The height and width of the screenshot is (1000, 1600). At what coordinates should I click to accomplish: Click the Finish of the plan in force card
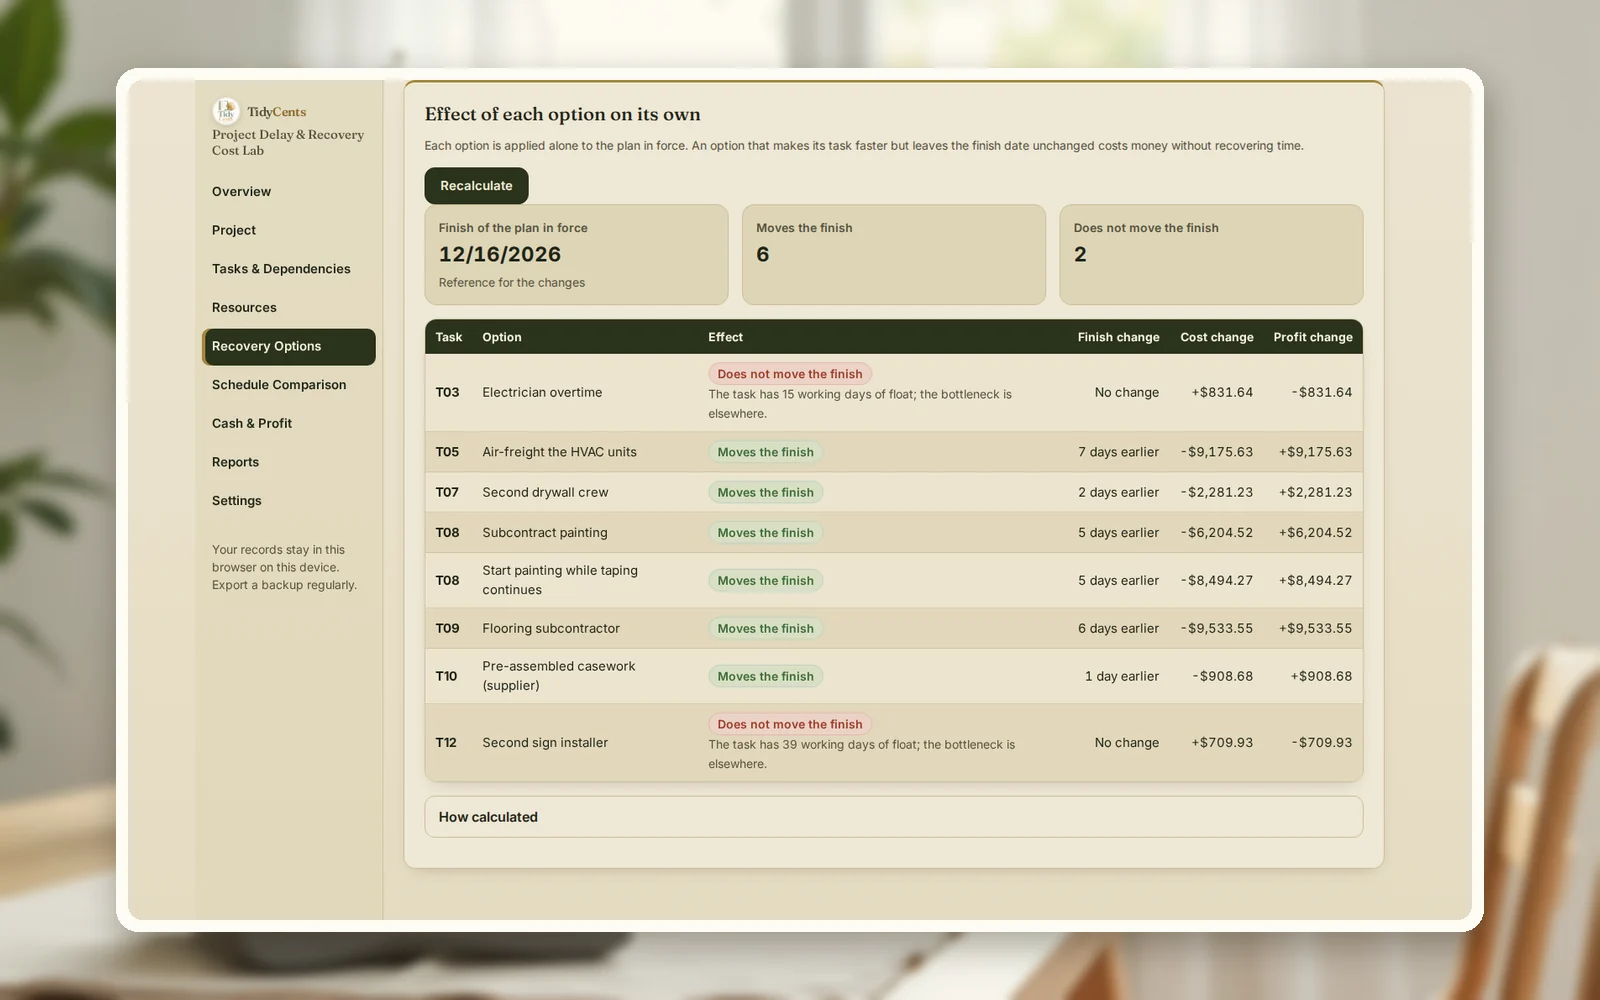pyautogui.click(x=576, y=255)
